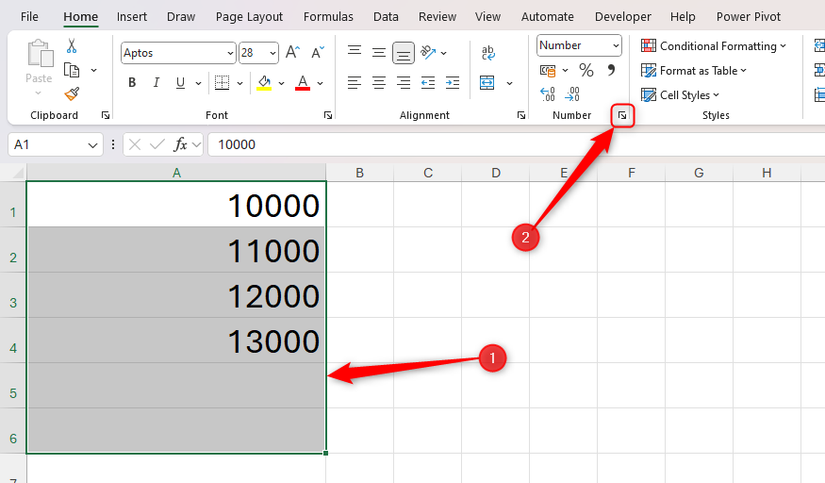Open the text orientation tool
The image size is (825, 483).
pos(428,53)
